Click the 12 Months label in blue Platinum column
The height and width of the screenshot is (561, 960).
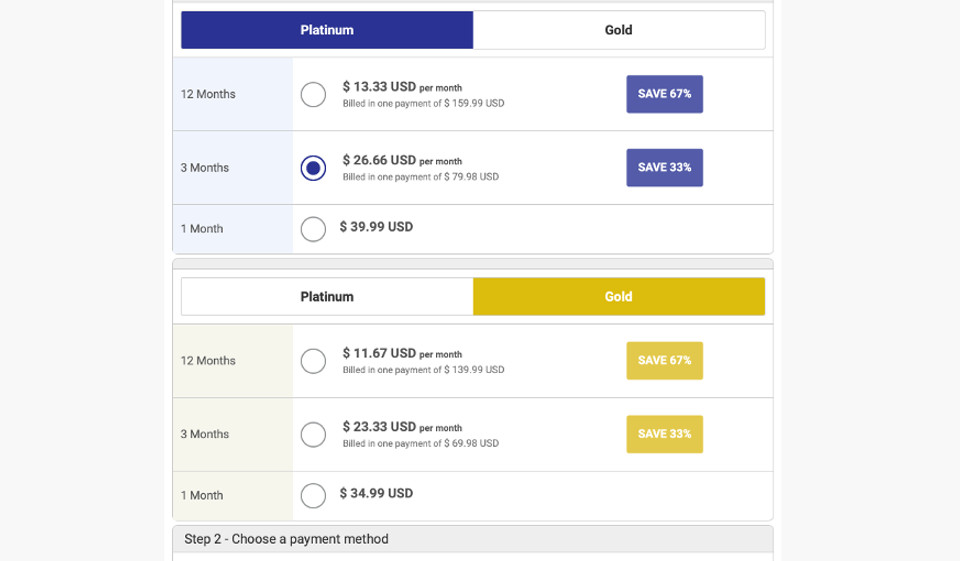[208, 94]
